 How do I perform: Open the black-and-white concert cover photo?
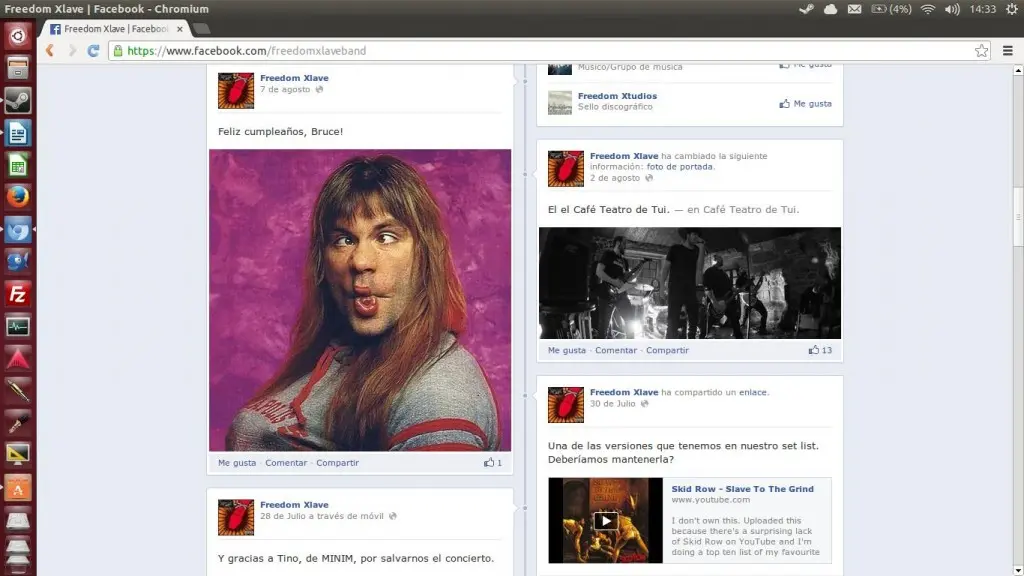pos(690,283)
